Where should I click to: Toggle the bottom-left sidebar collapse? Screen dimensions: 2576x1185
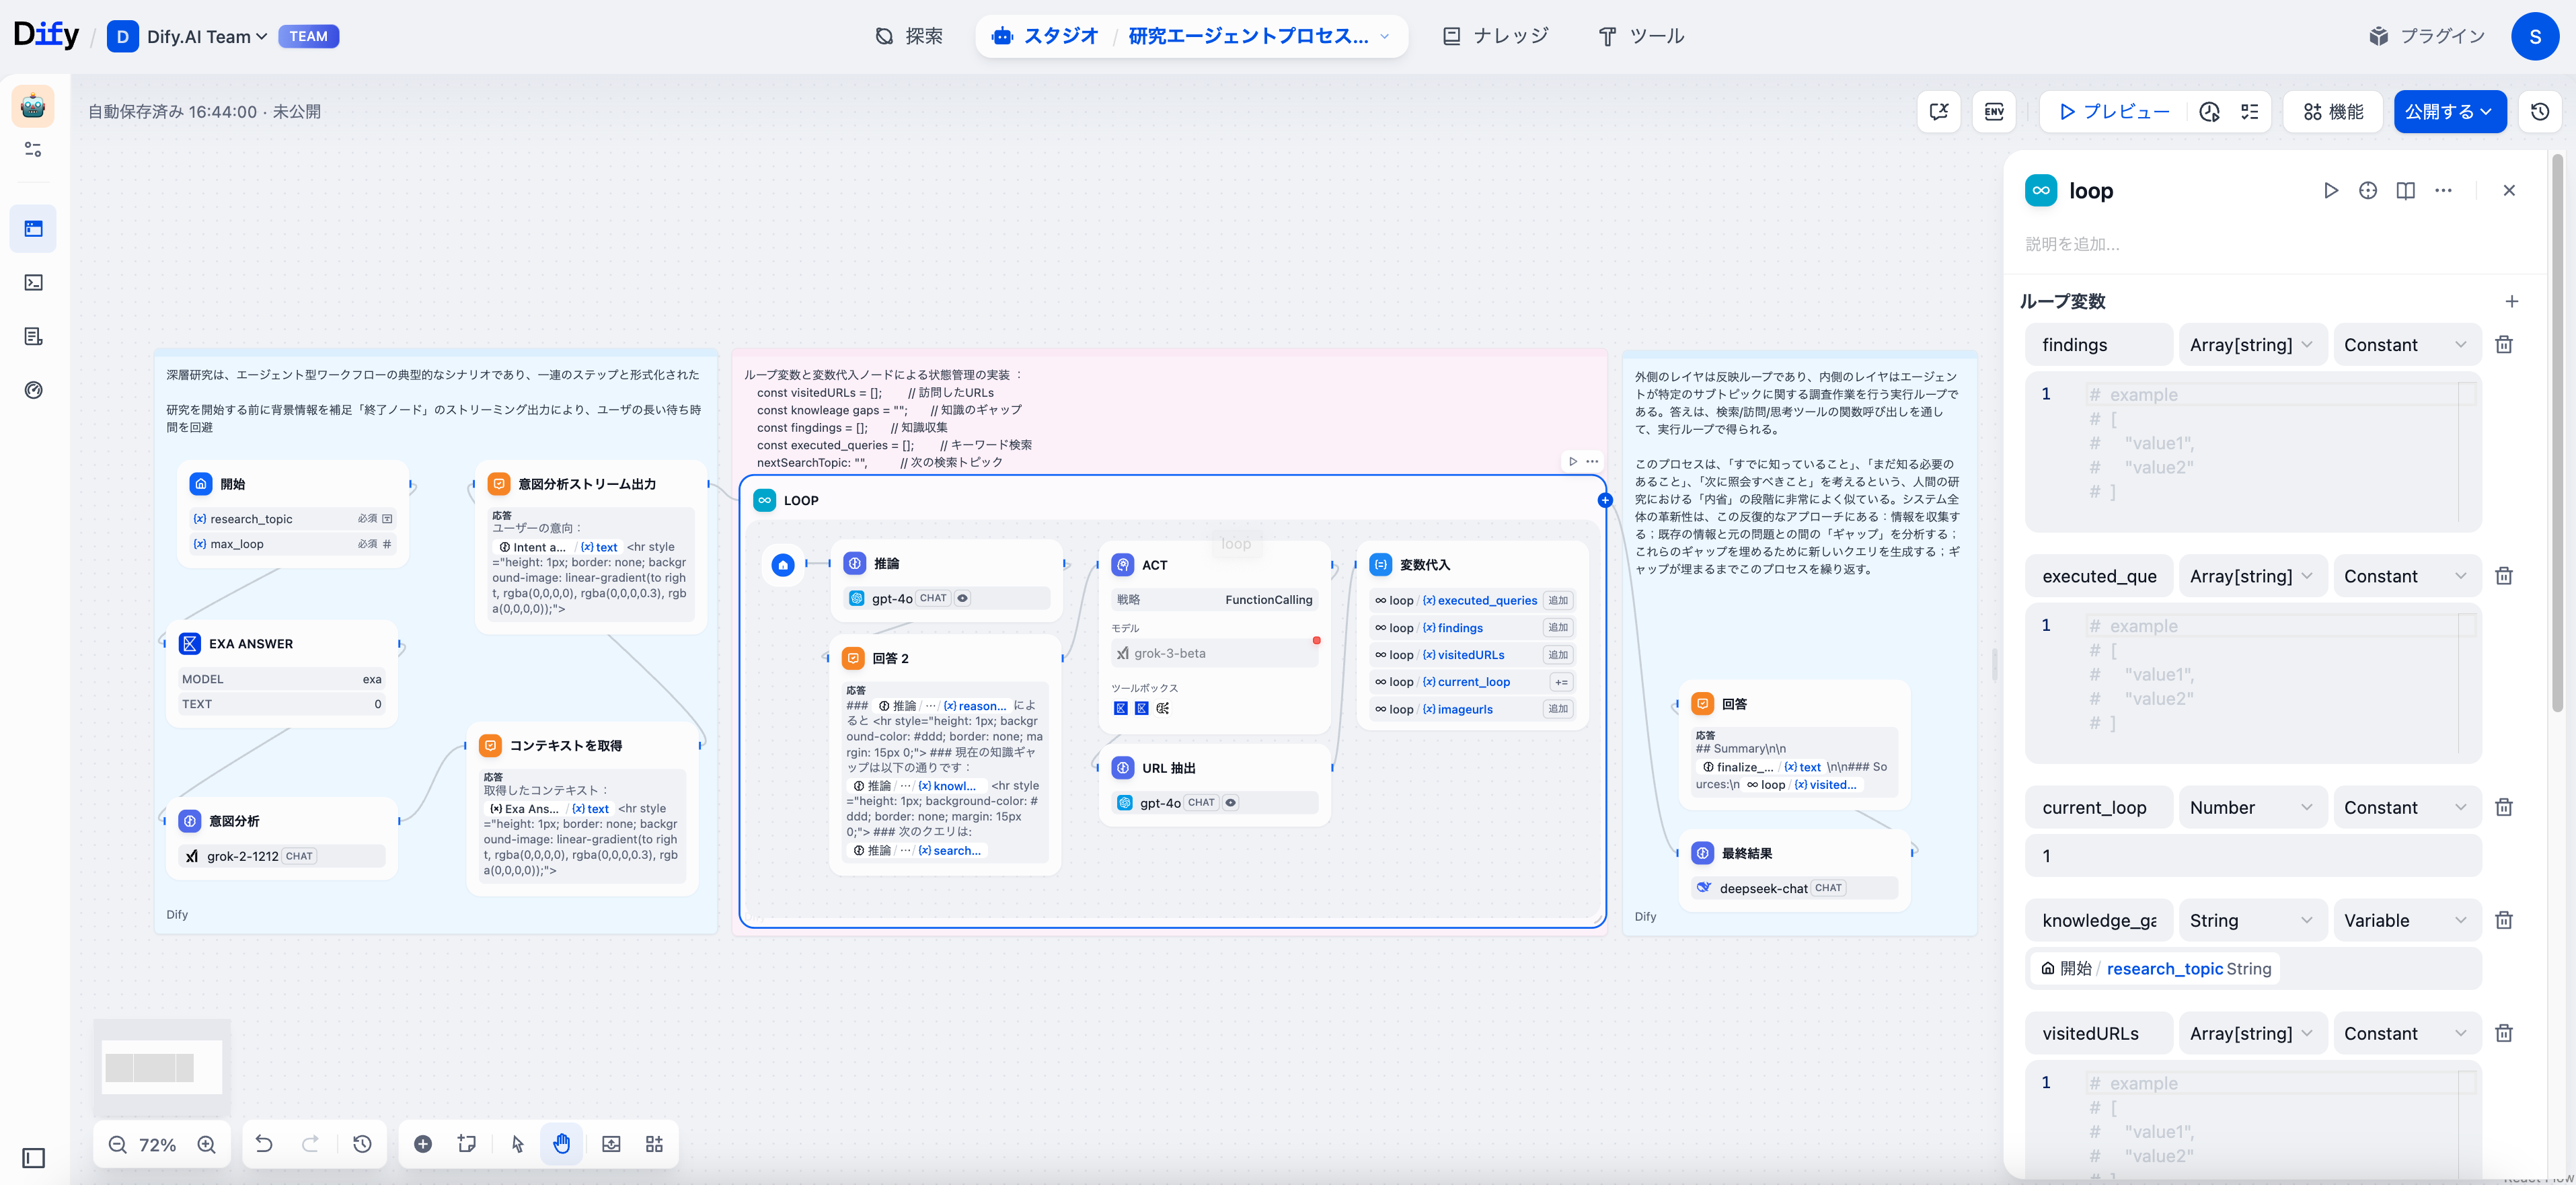pos(34,1158)
